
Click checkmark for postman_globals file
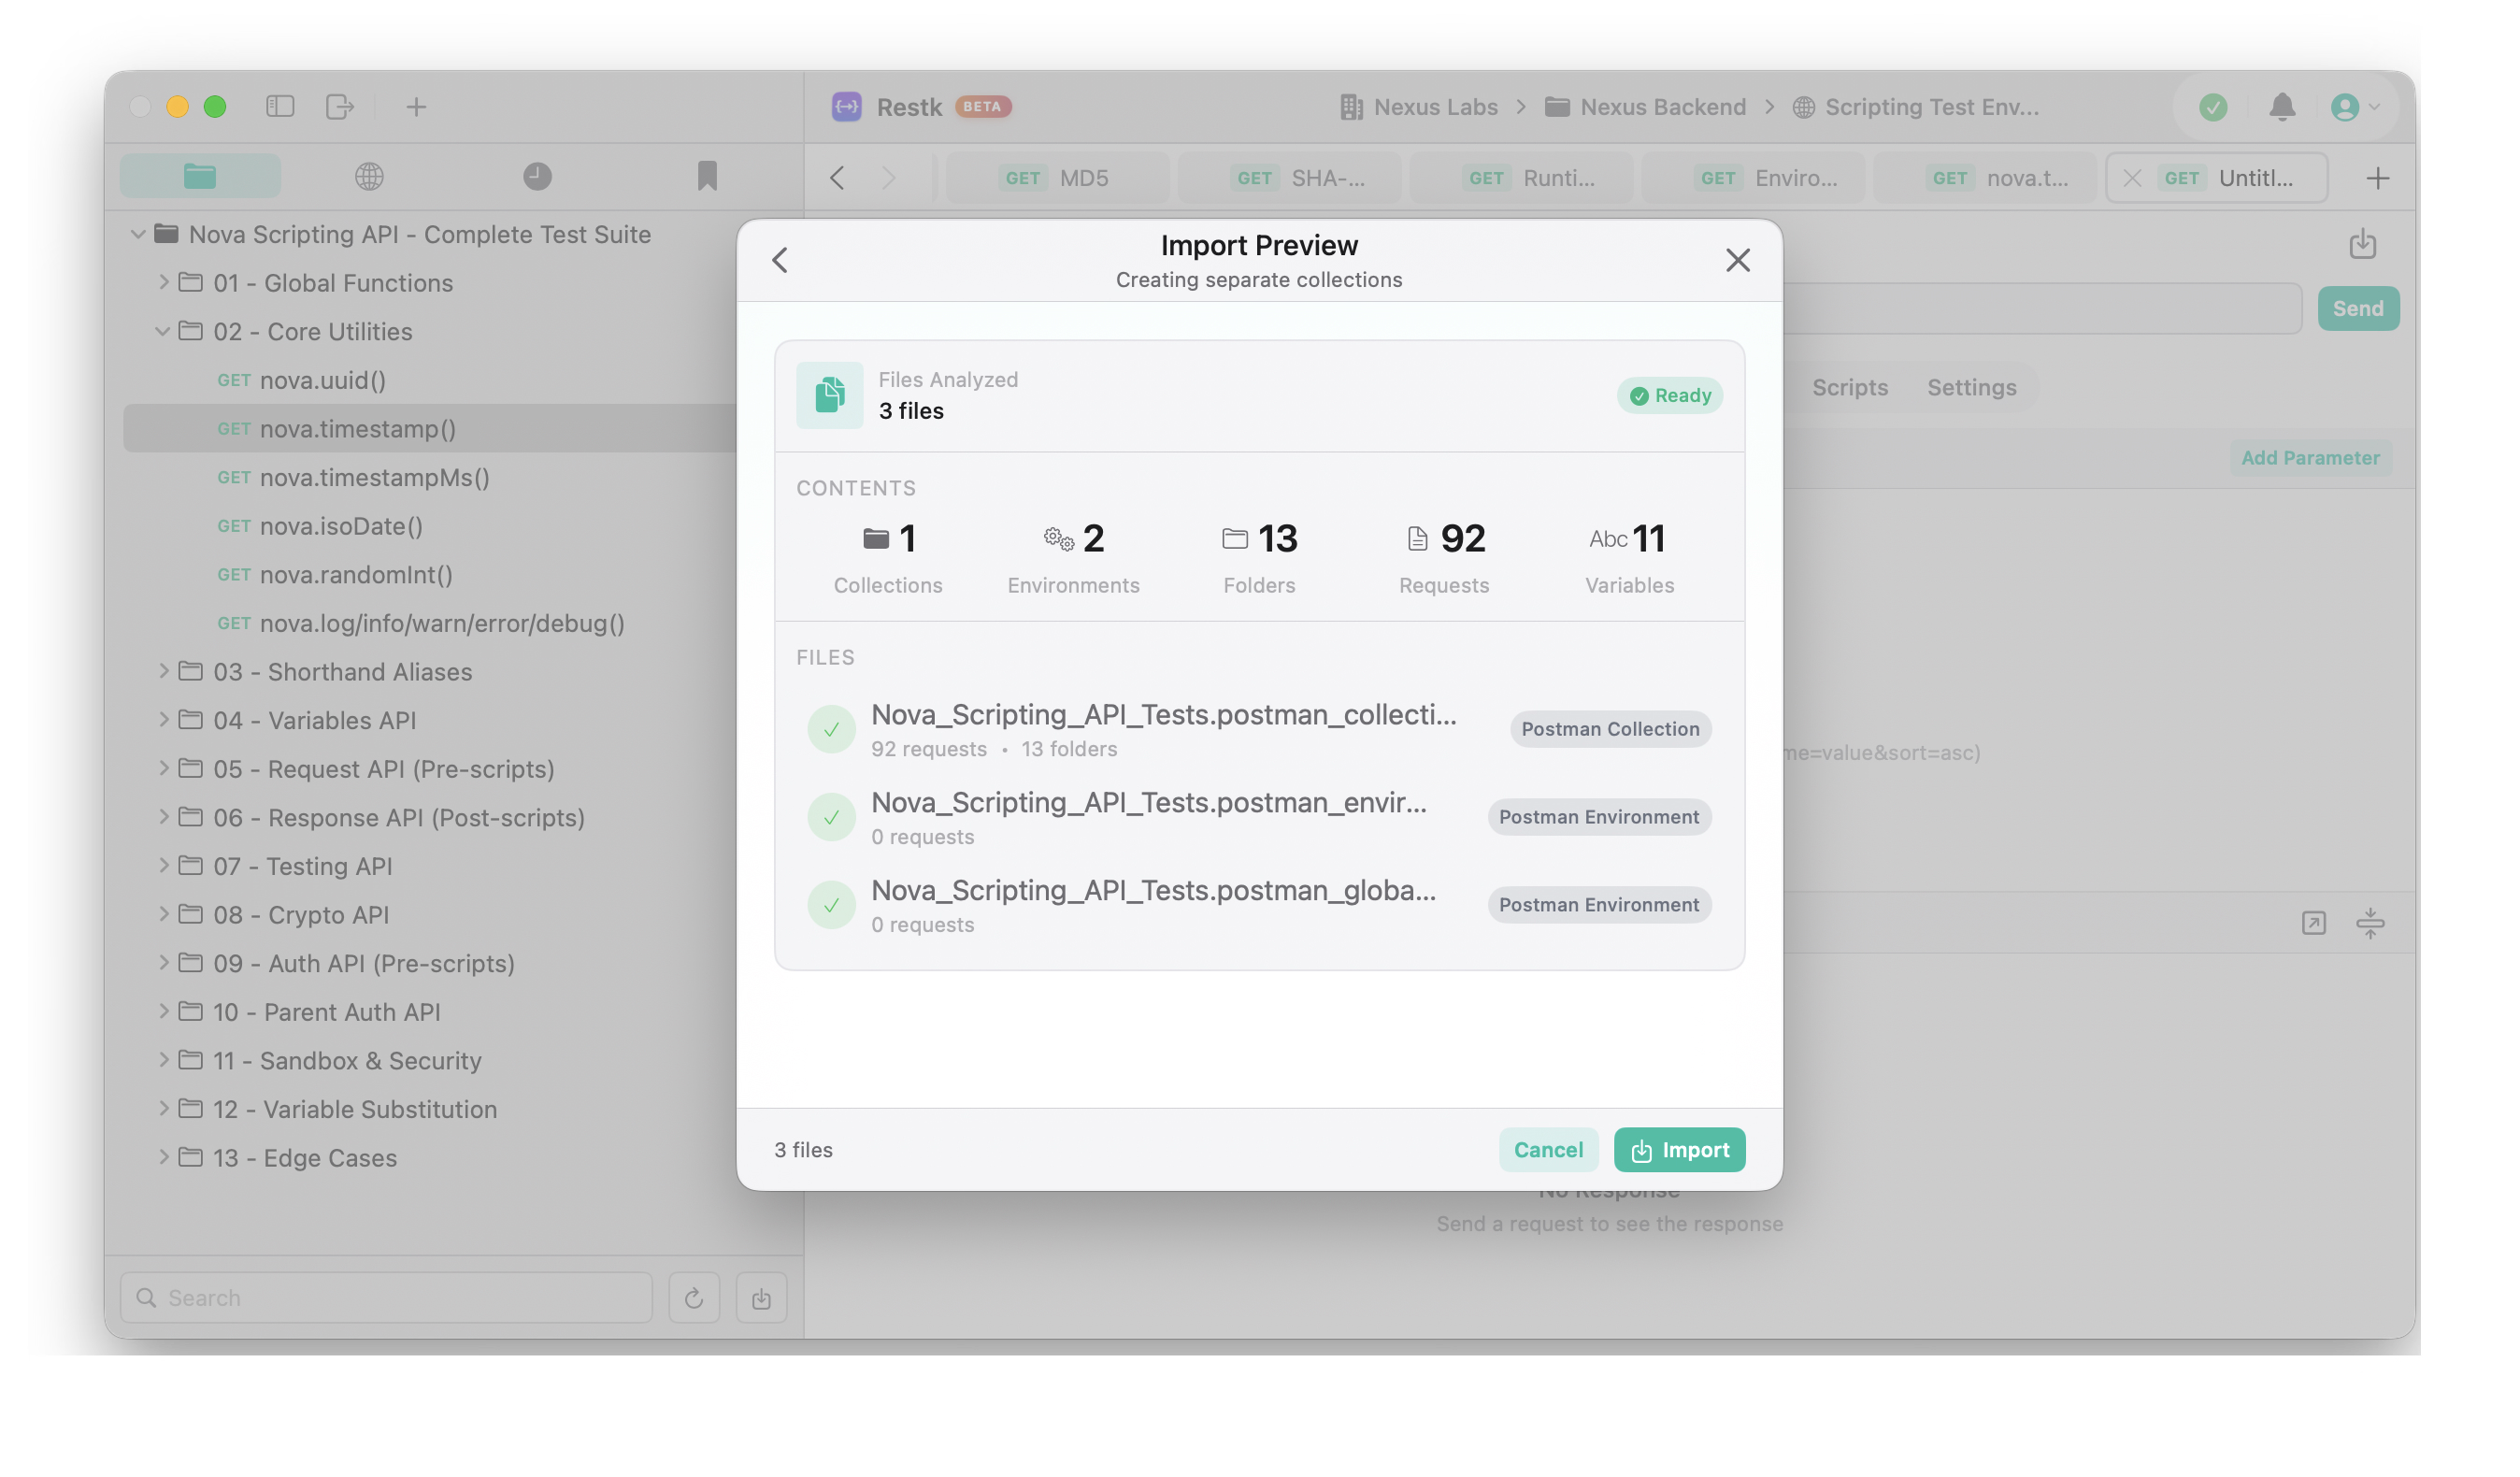coord(831,905)
